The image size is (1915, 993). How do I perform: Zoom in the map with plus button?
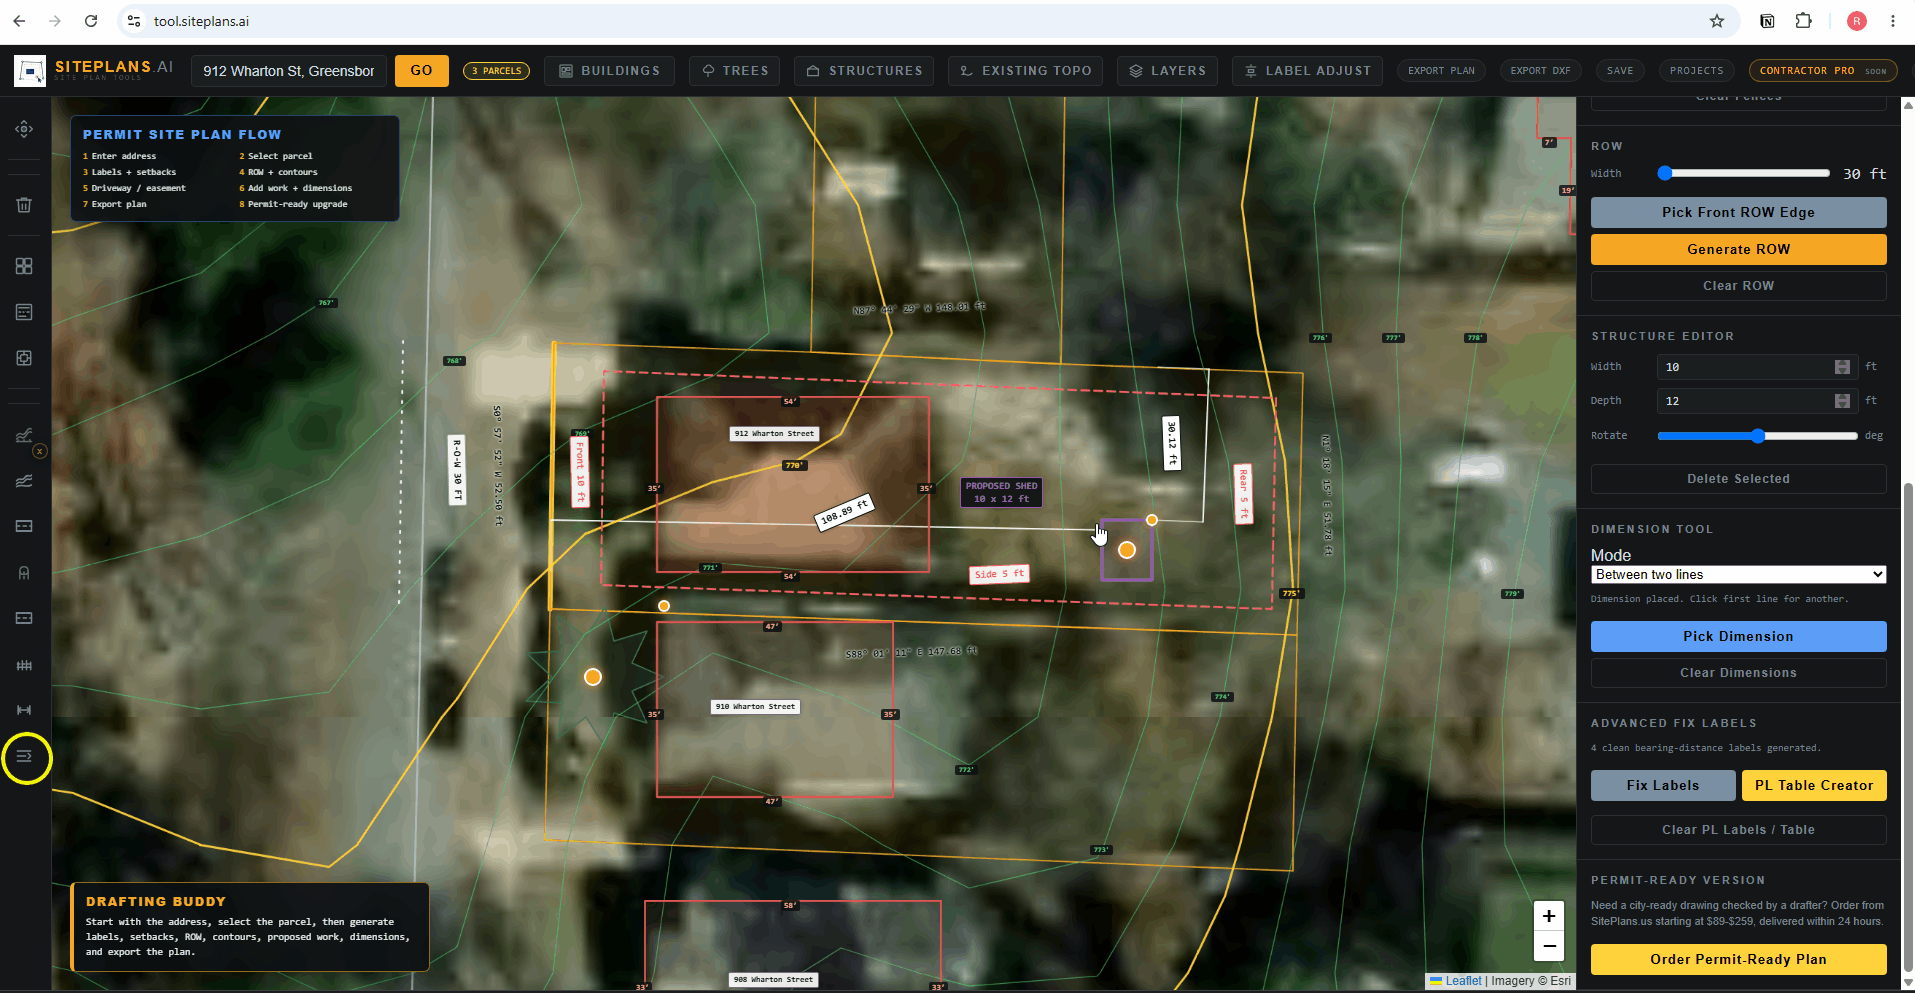click(1549, 916)
